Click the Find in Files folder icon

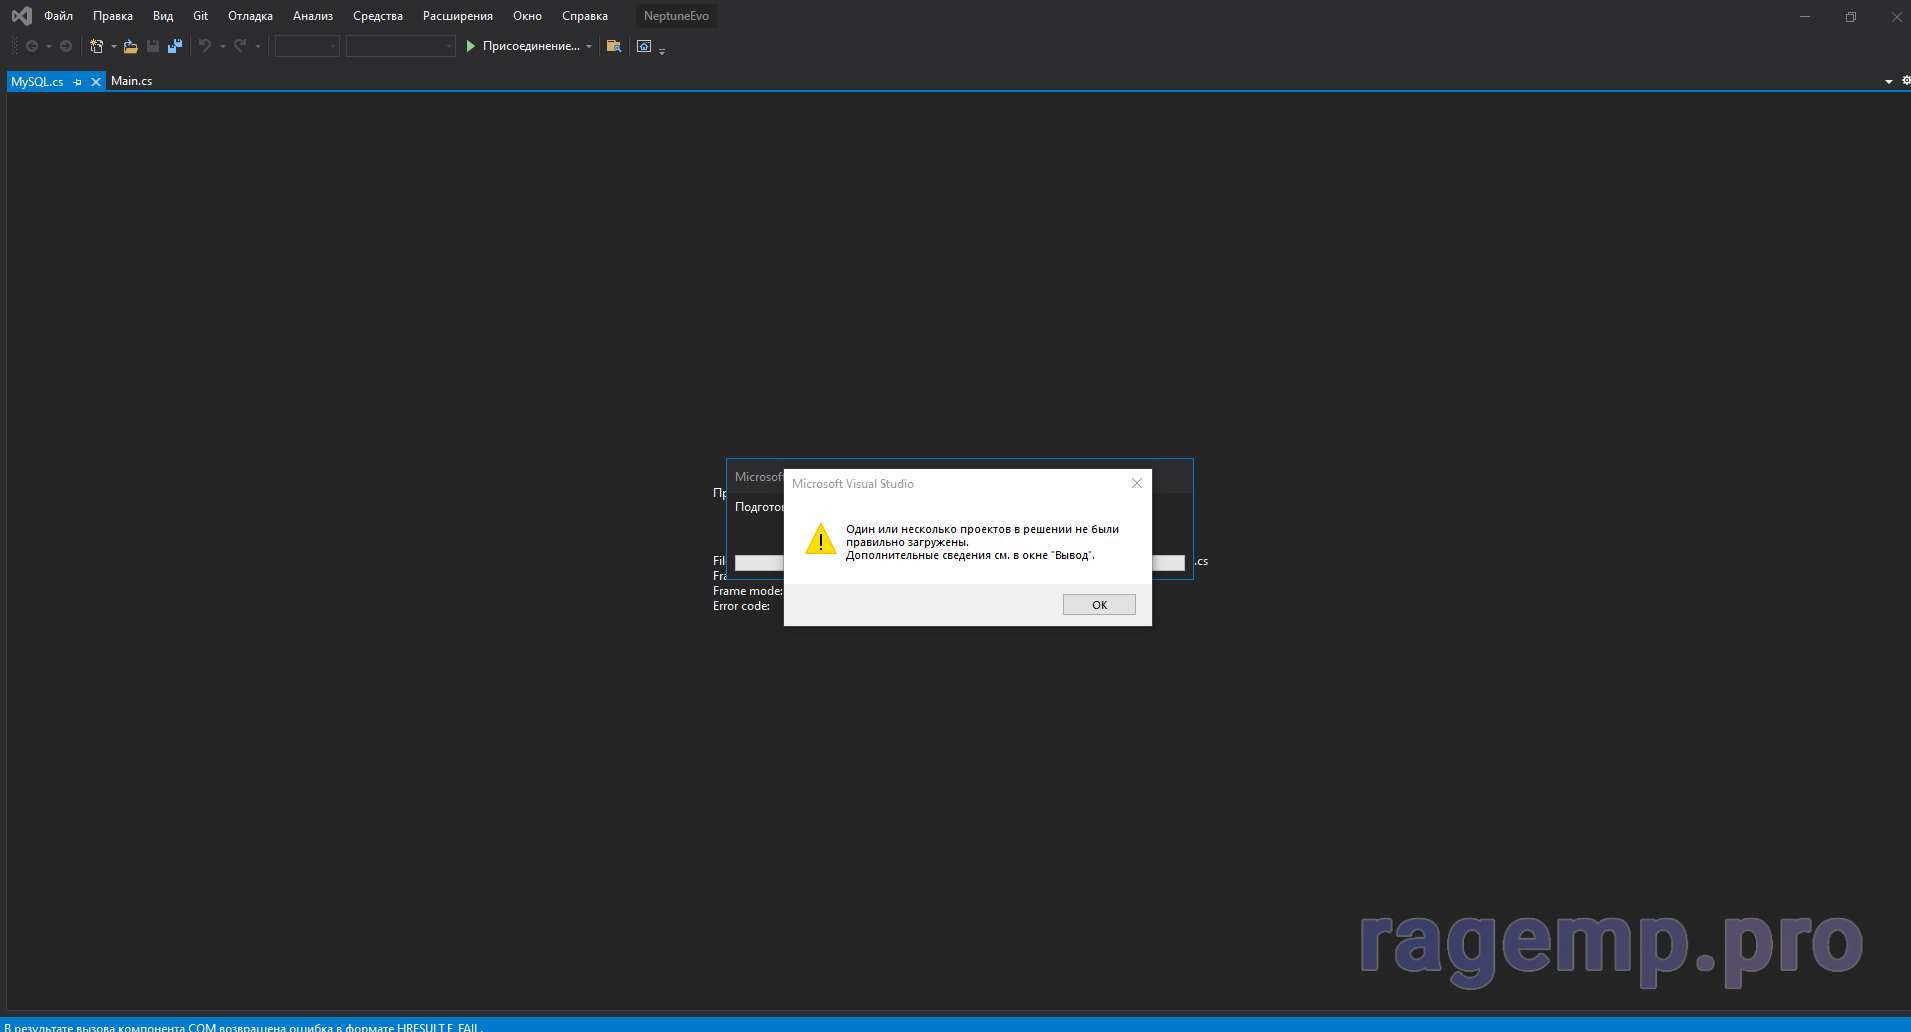point(614,46)
